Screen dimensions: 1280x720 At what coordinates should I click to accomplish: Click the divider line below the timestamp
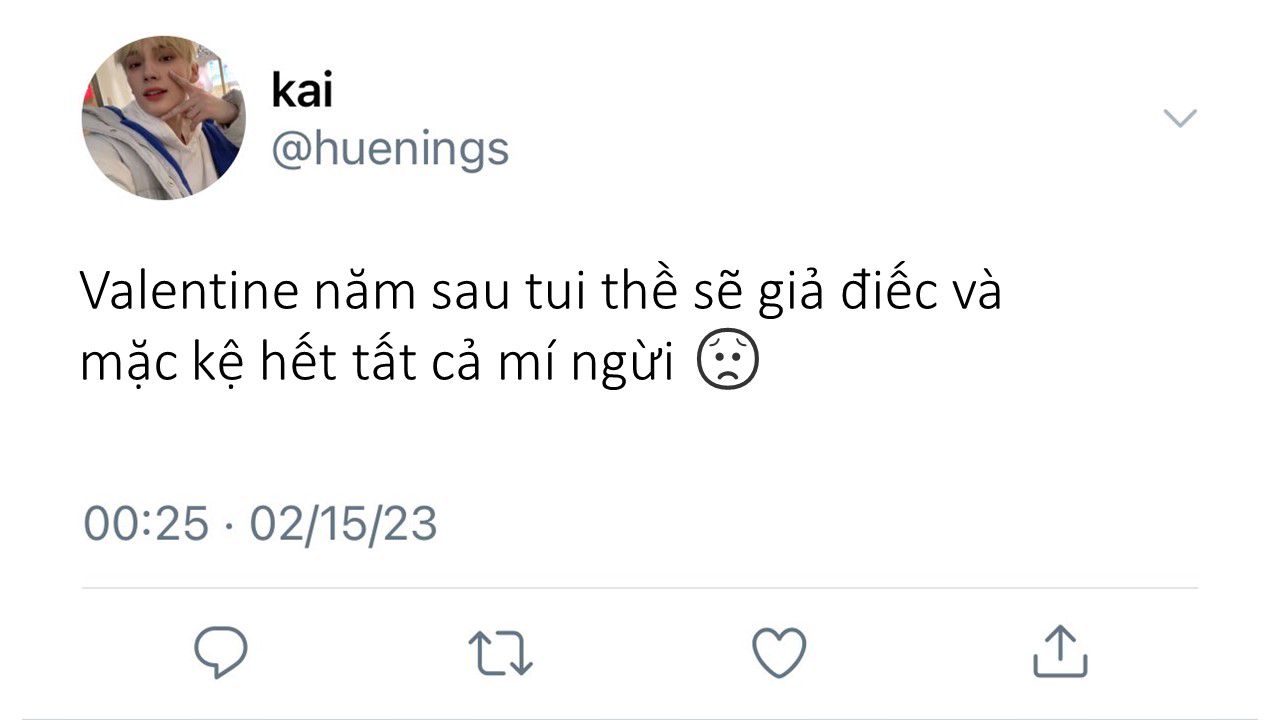(640, 588)
